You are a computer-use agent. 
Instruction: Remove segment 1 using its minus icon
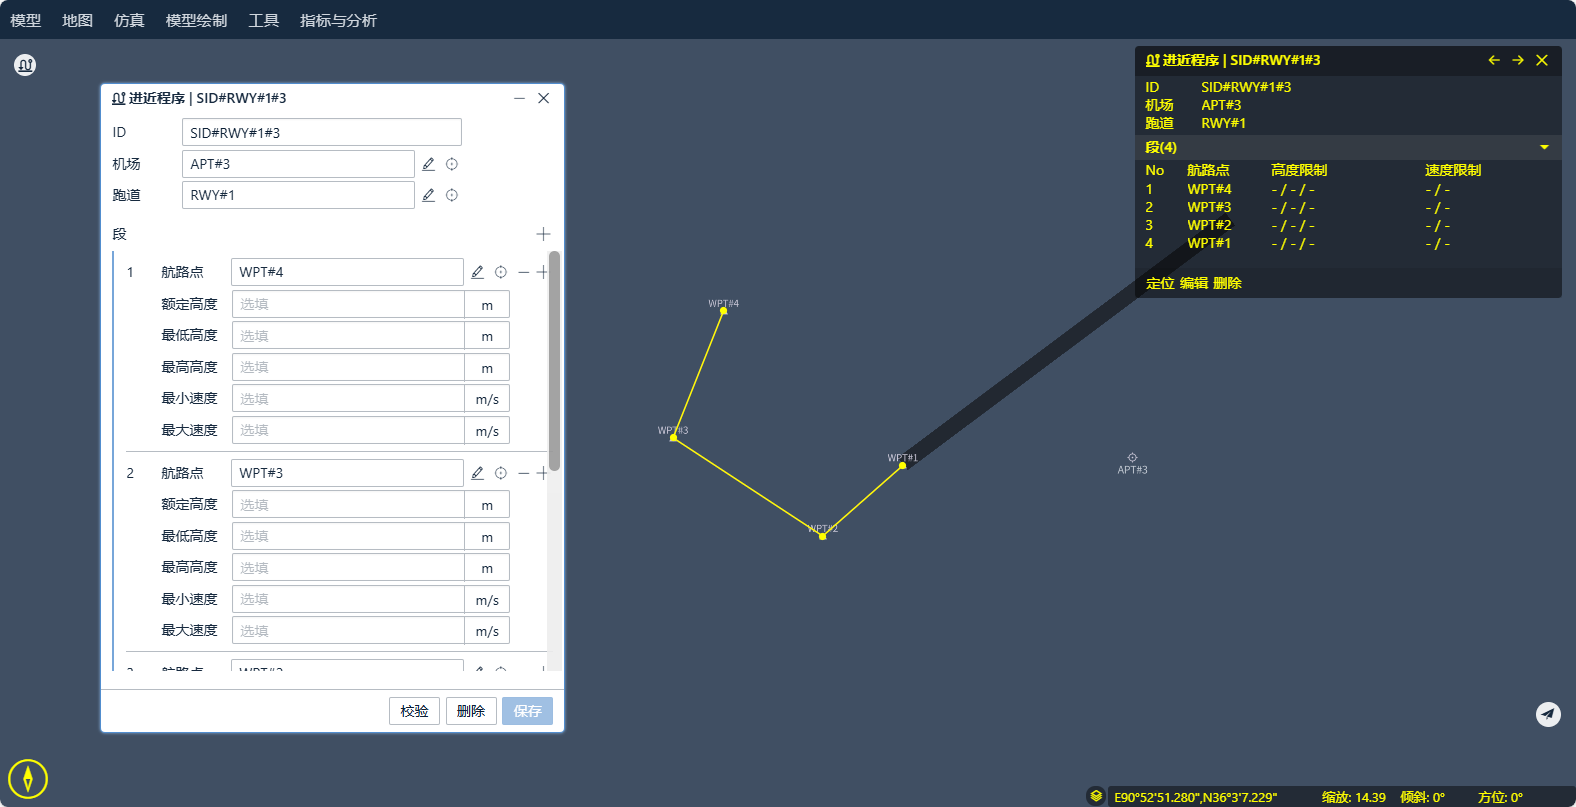click(x=524, y=272)
